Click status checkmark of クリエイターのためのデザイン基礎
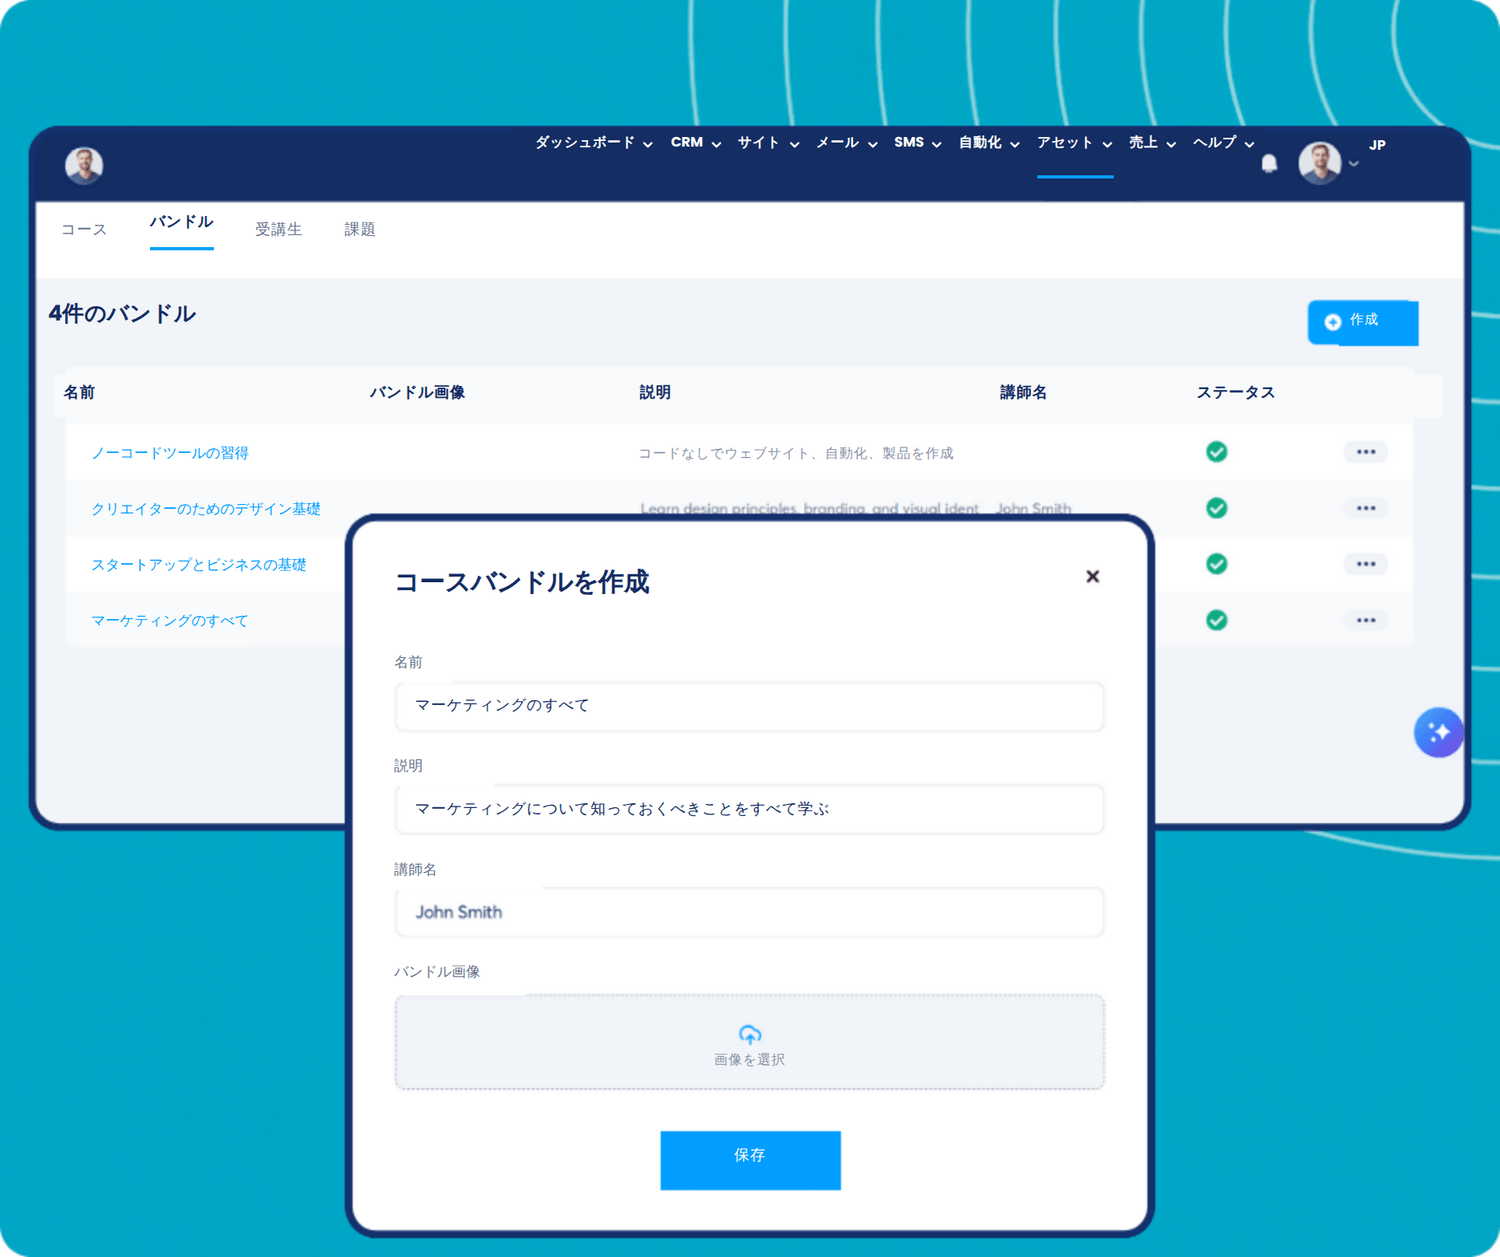The width and height of the screenshot is (1500, 1257). tap(1216, 508)
